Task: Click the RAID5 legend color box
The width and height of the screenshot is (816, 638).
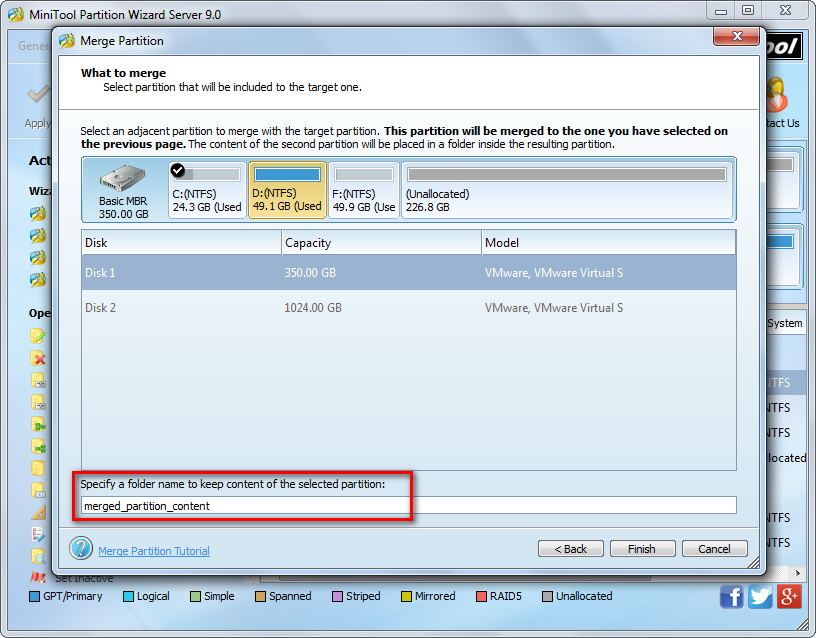Action: pyautogui.click(x=481, y=596)
